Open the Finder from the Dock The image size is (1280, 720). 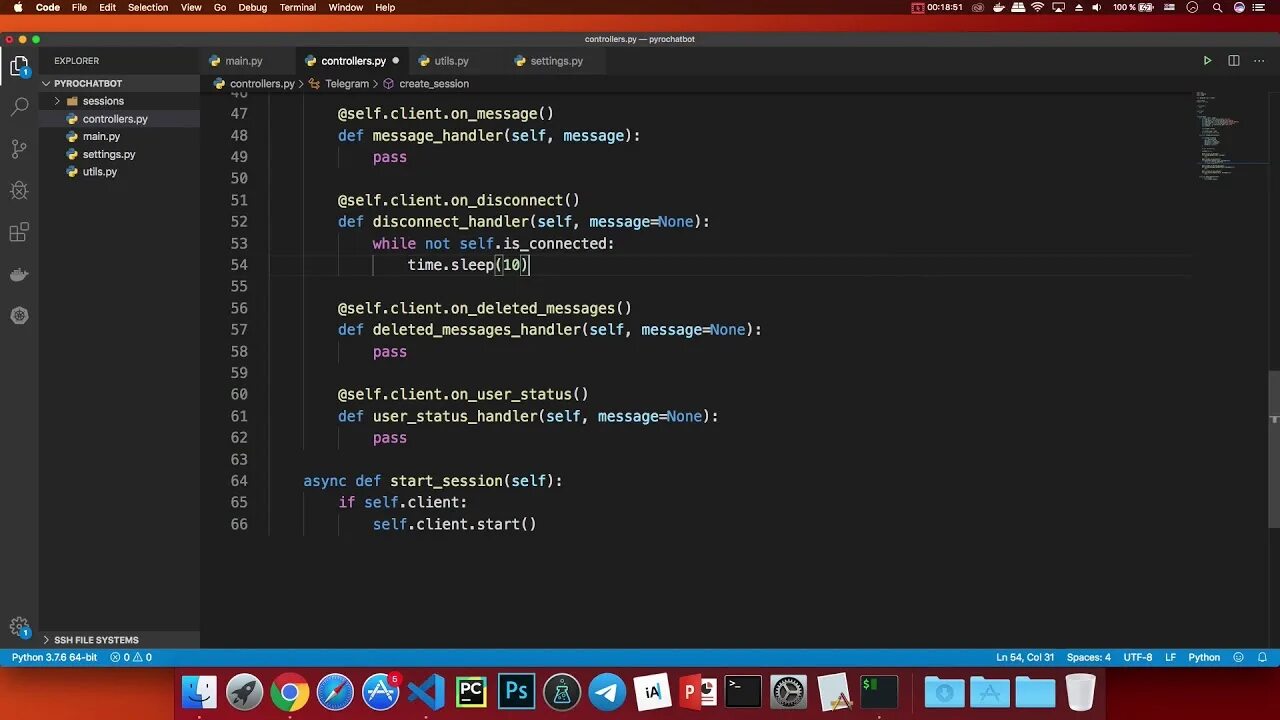199,692
